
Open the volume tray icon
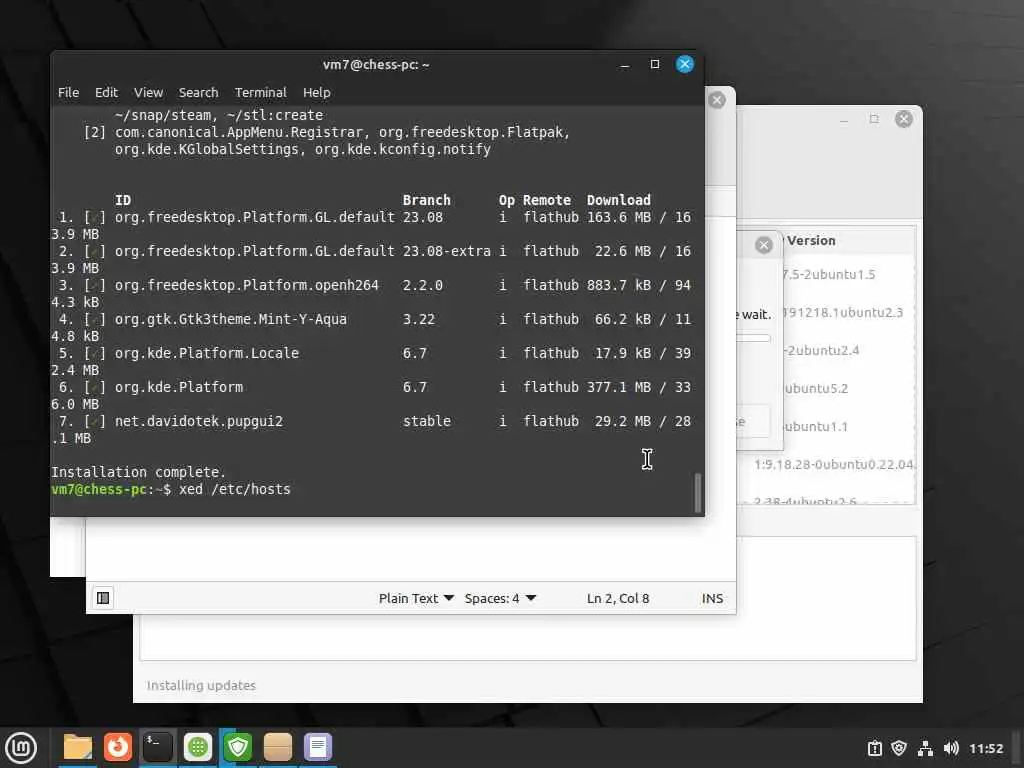click(x=951, y=748)
